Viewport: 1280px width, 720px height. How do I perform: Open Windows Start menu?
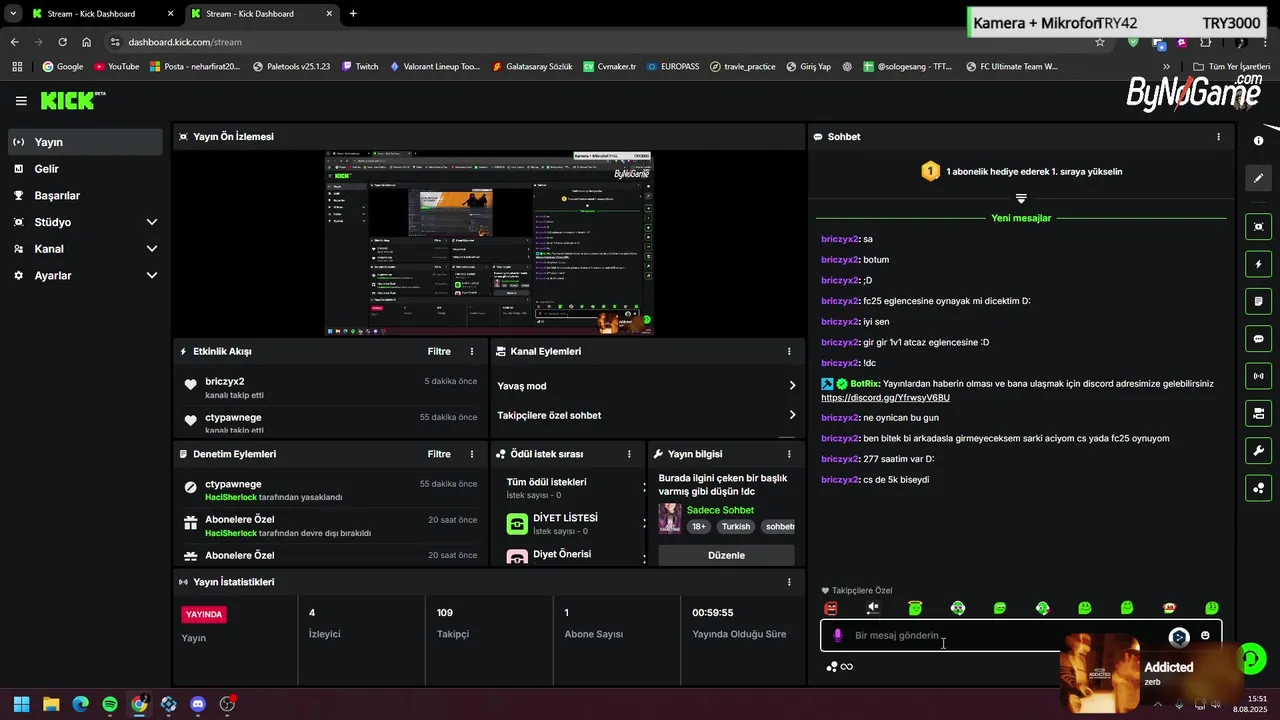tap(22, 704)
